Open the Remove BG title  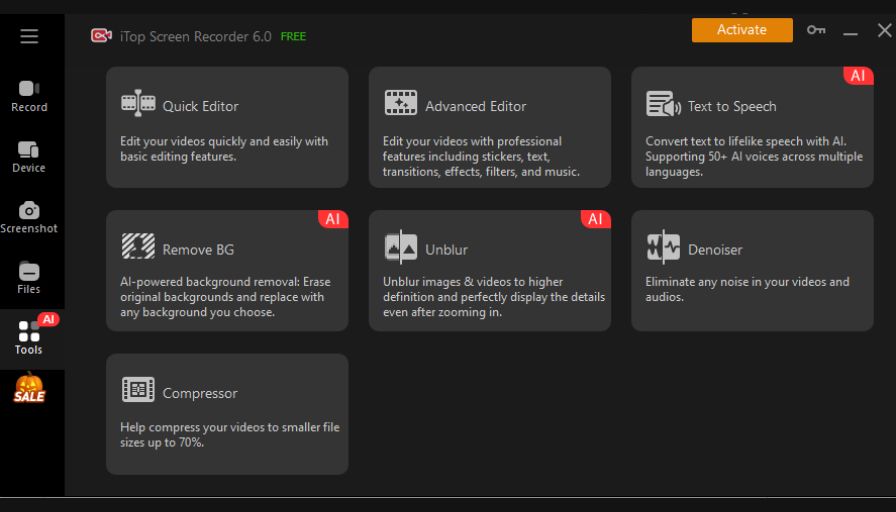[x=198, y=250]
